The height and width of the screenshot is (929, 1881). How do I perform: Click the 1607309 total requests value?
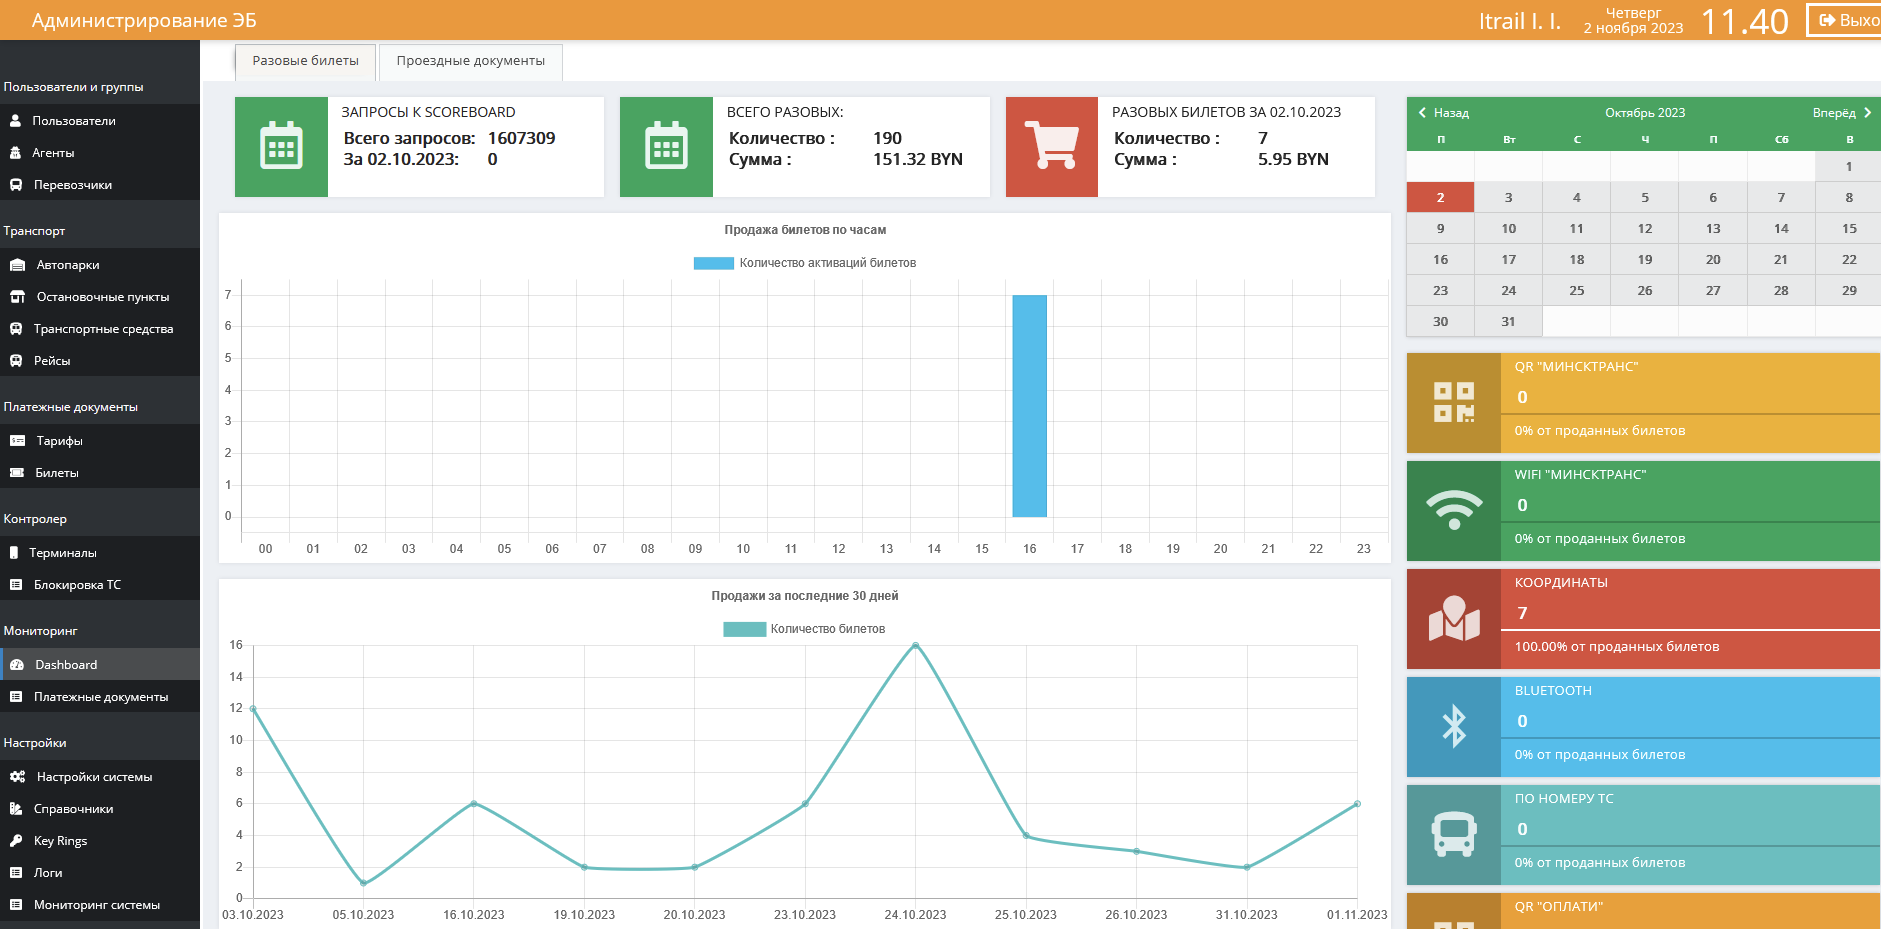click(521, 138)
